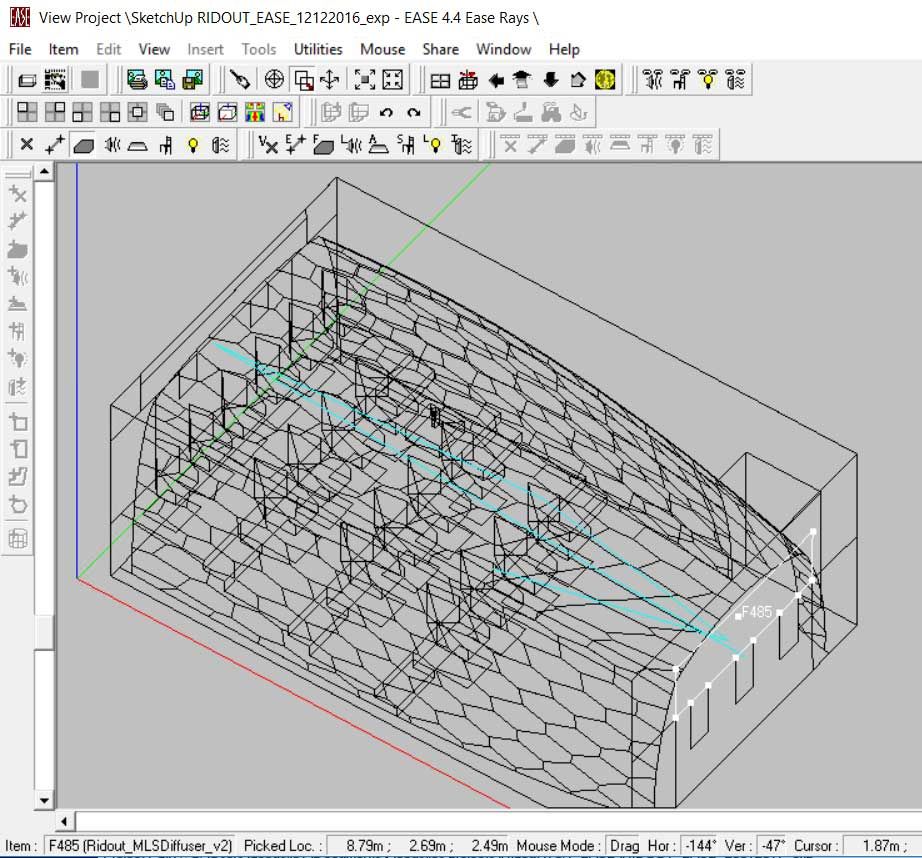
Task: Select the listener seat chair tool
Action: (x=166, y=145)
